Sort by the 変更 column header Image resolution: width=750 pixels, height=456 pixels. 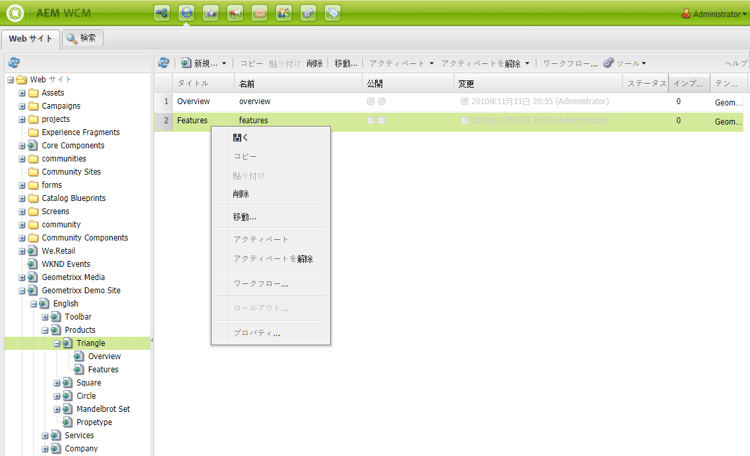[x=538, y=83]
